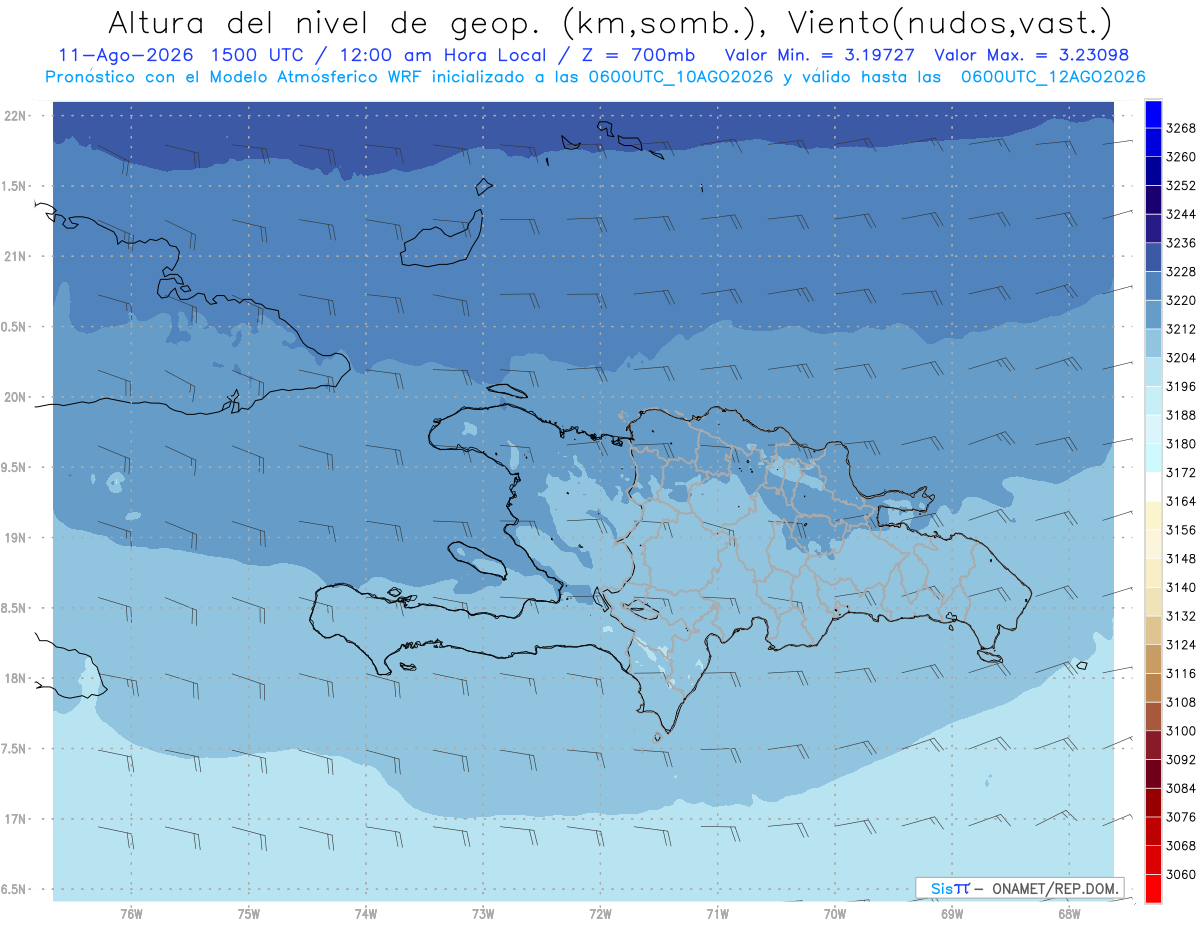Click the 74W longitude label
Viewport: 1200px width, 927px height.
[366, 914]
